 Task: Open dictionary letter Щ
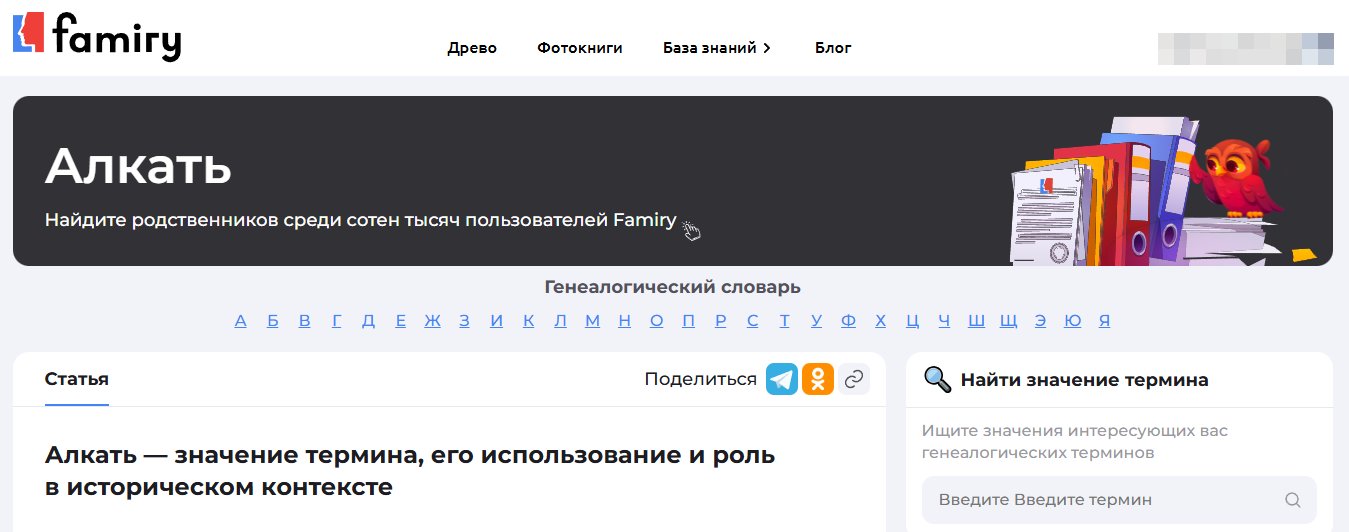click(x=1009, y=321)
